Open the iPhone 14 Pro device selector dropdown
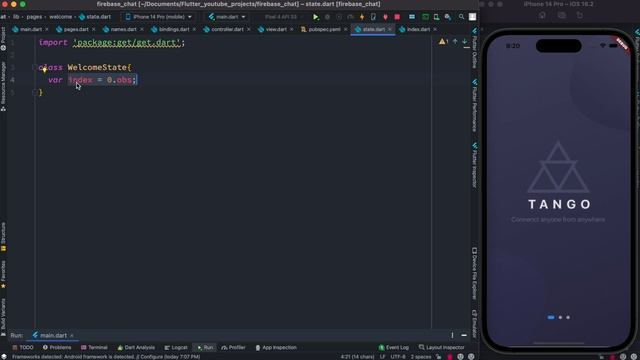The image size is (640, 360). click(158, 17)
